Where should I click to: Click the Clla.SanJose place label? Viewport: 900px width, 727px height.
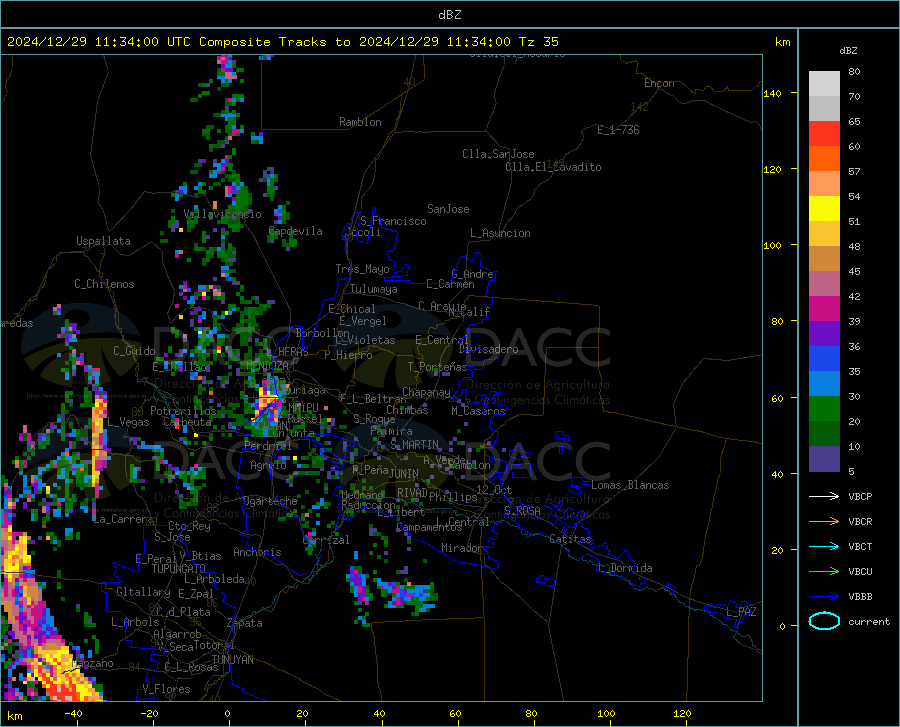498,154
